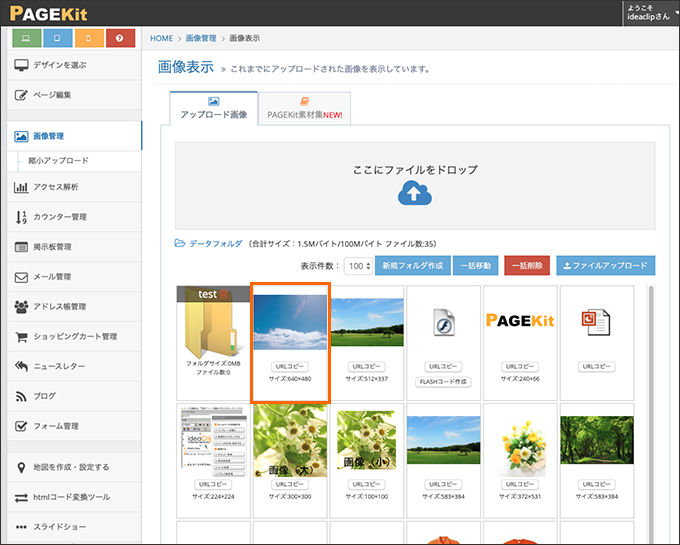Open the red help question-mark icon
The height and width of the screenshot is (545, 680).
pyautogui.click(x=120, y=38)
